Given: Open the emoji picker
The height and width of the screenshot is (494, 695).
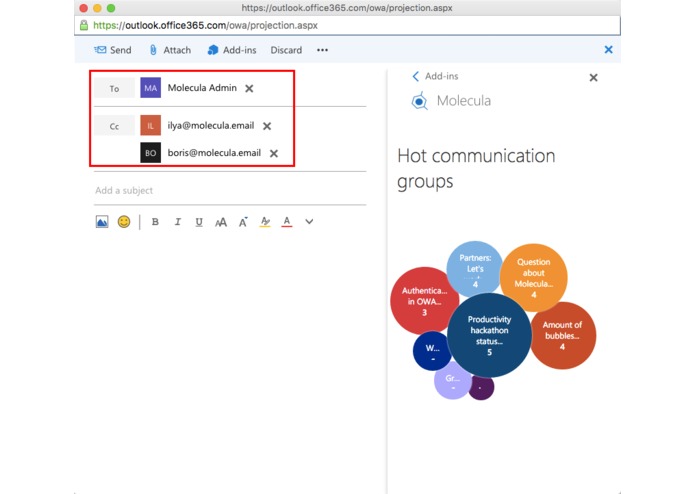Looking at the screenshot, I should coord(124,222).
